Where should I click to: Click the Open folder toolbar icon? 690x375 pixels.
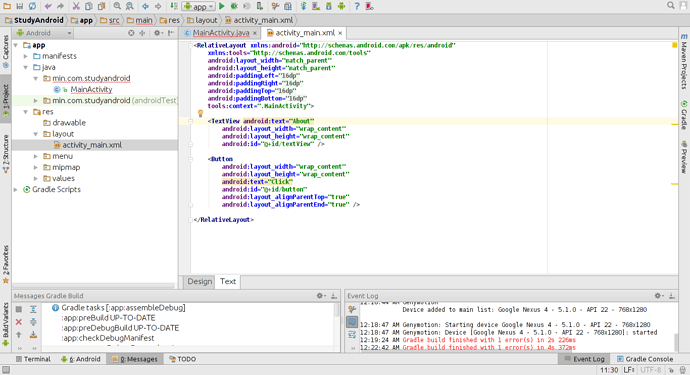(x=7, y=6)
